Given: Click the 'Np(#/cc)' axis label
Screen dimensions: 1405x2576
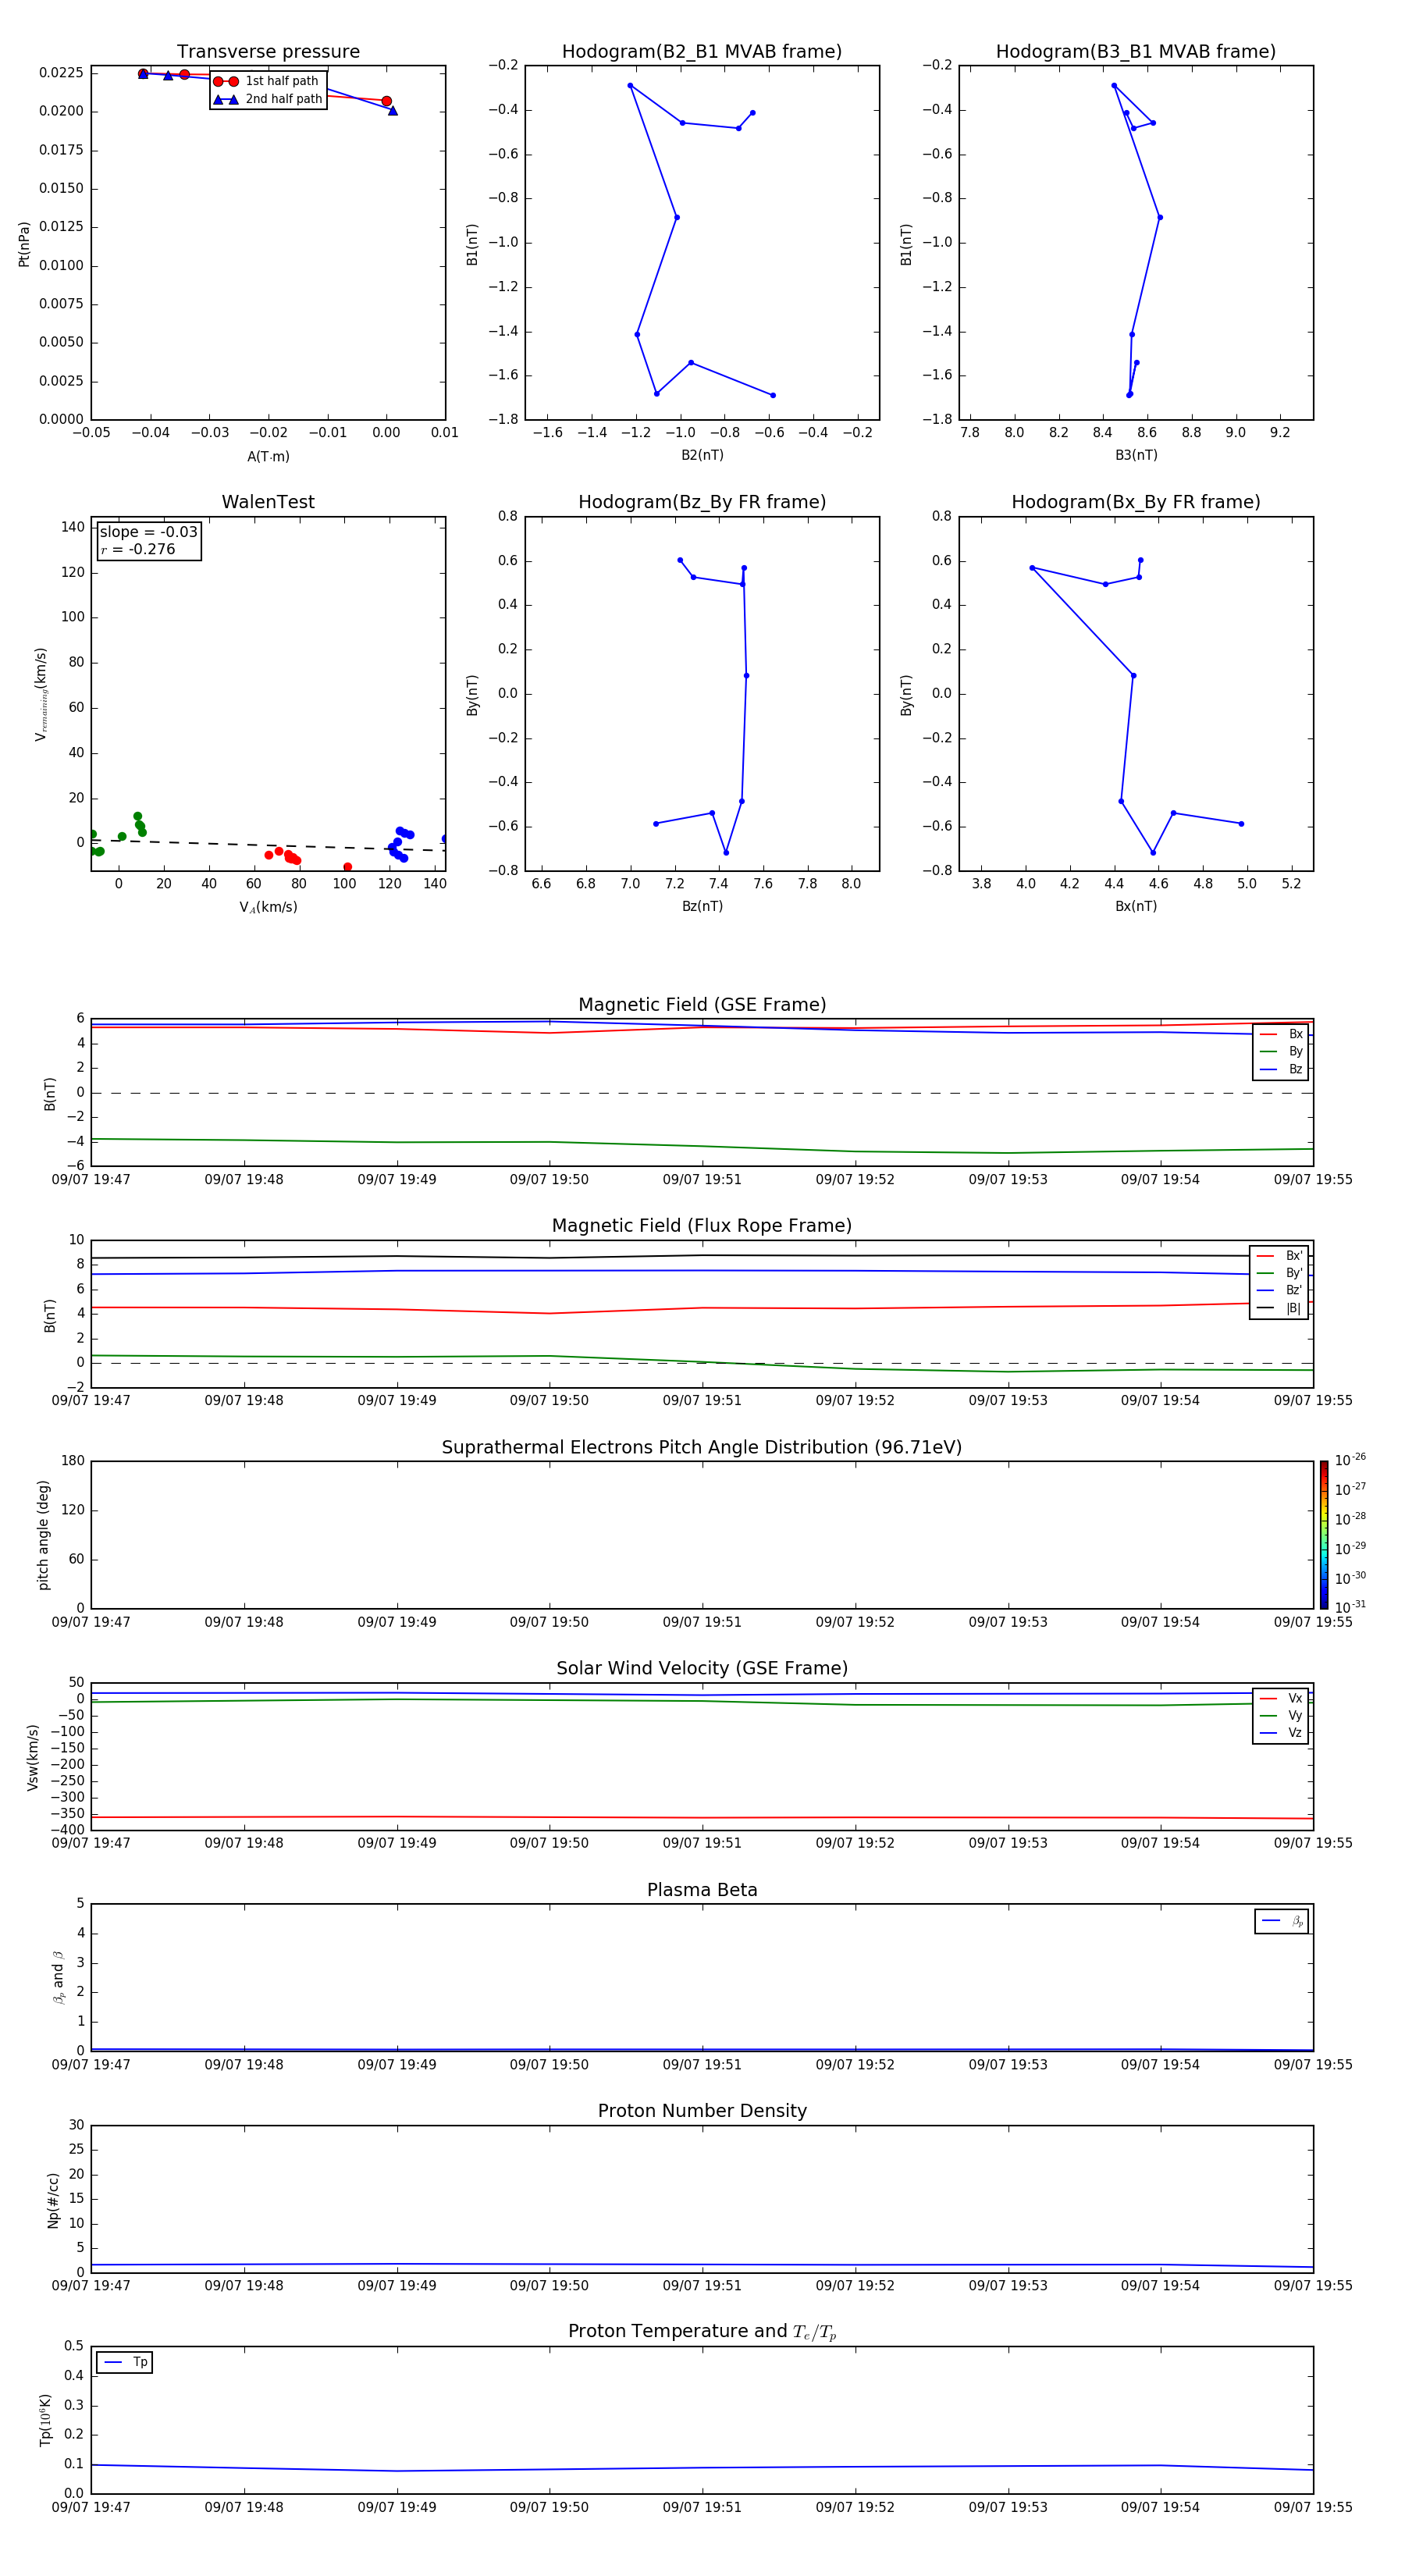Looking at the screenshot, I should pyautogui.click(x=53, y=2199).
